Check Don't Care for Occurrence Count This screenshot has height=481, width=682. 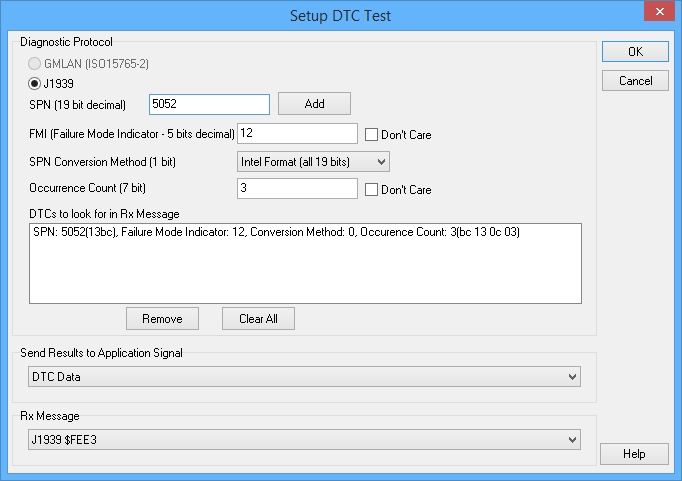point(372,189)
